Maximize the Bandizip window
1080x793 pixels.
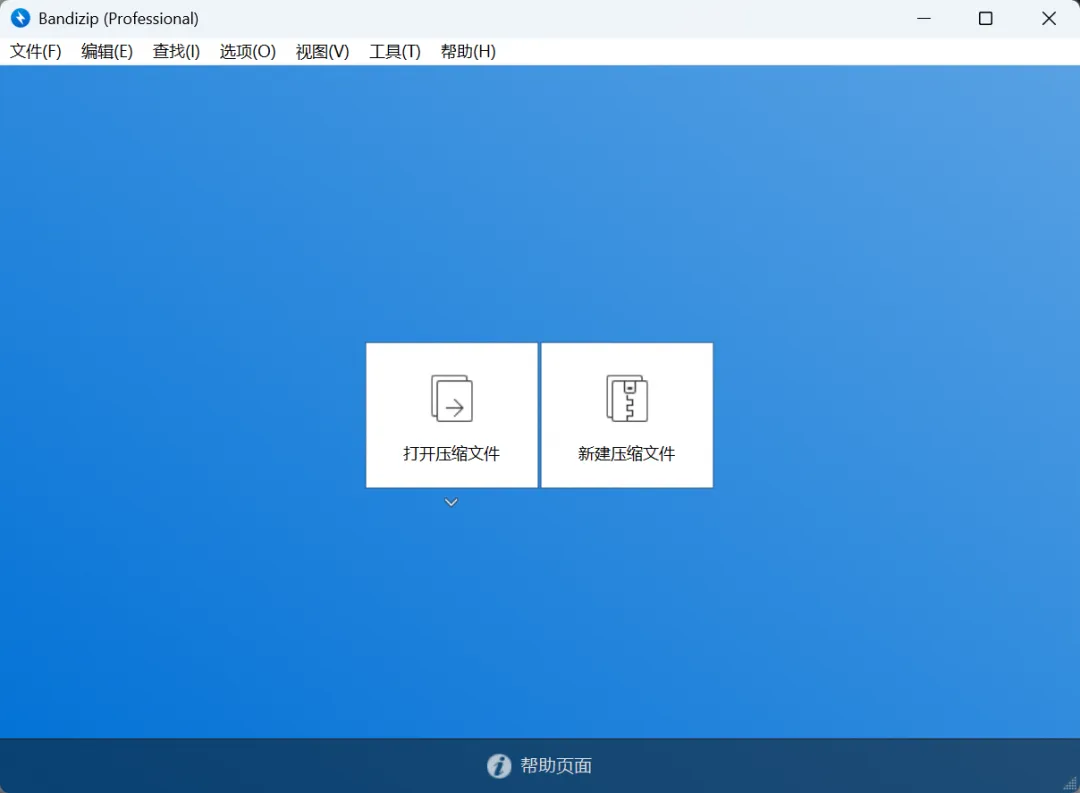coord(986,19)
